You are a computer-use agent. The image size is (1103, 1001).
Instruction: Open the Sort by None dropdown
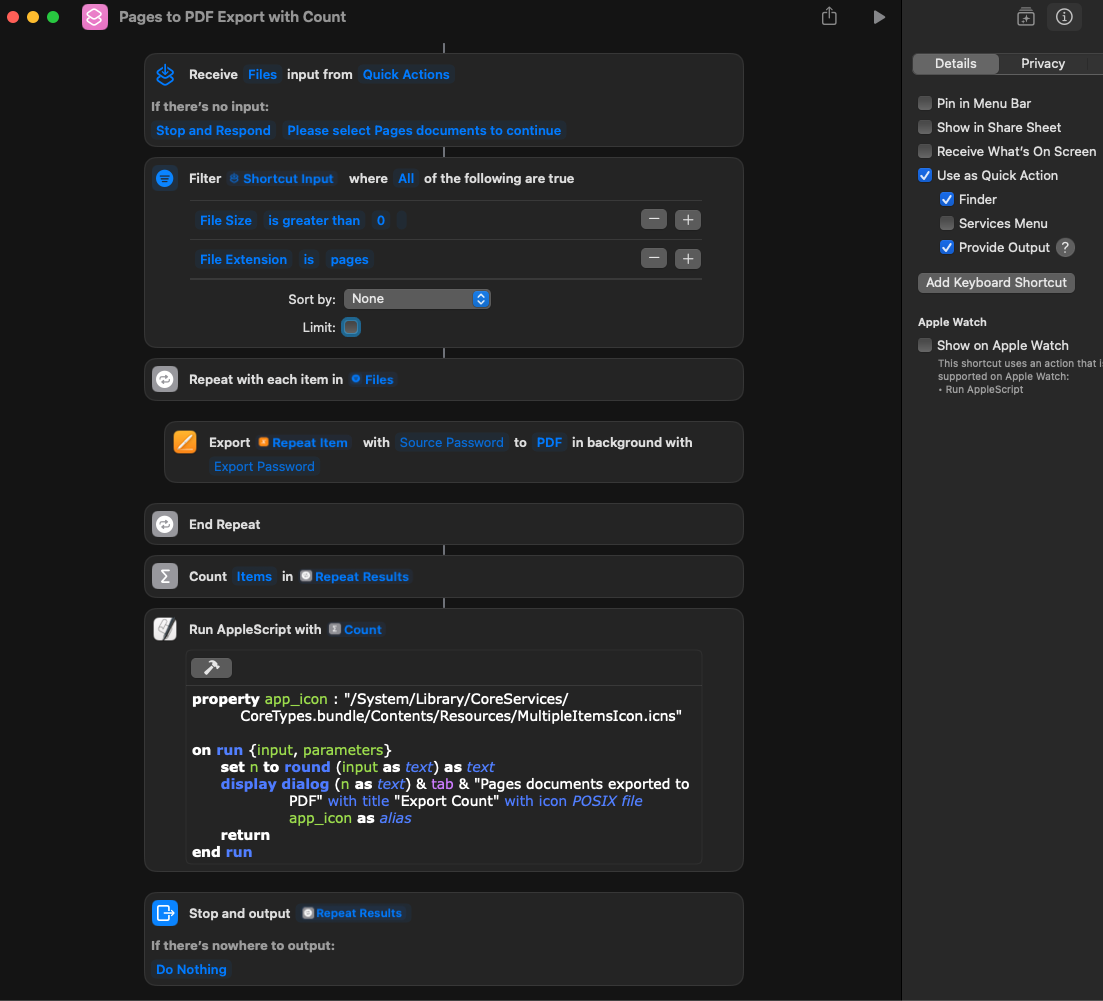point(417,299)
